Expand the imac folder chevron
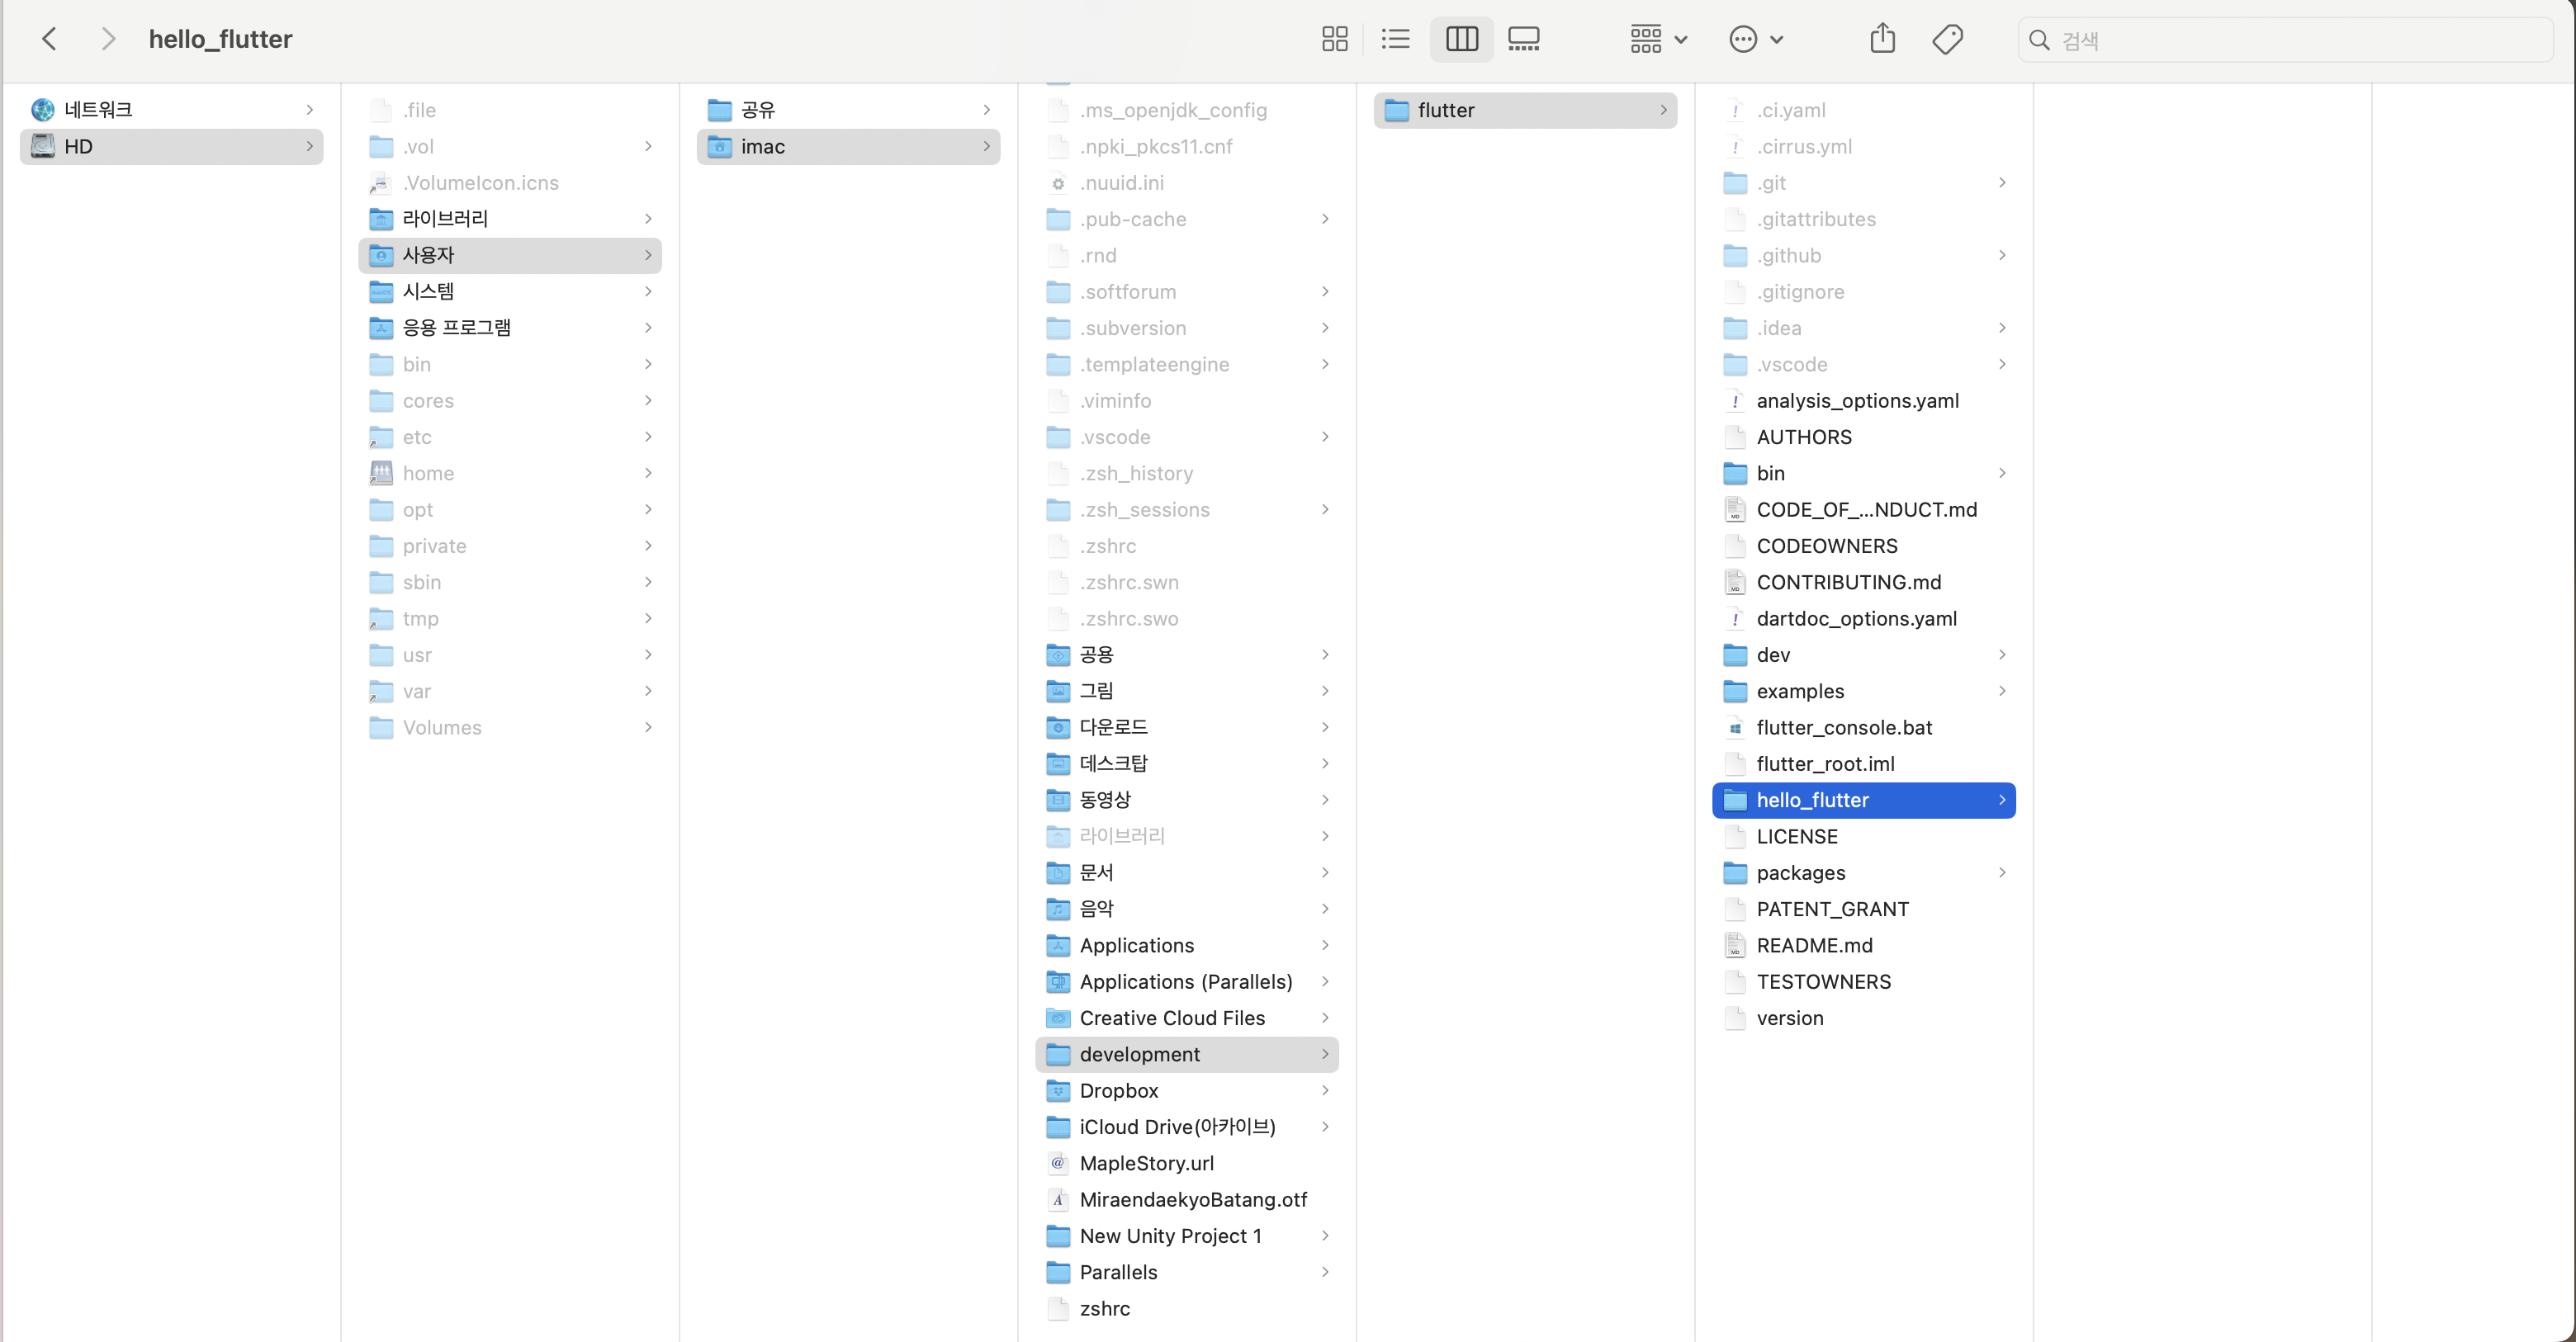This screenshot has width=2576, height=1342. 986,146
